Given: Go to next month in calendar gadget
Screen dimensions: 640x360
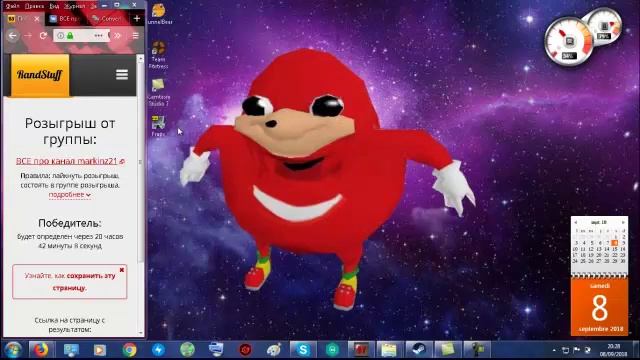Looking at the screenshot, I should pos(623,222).
